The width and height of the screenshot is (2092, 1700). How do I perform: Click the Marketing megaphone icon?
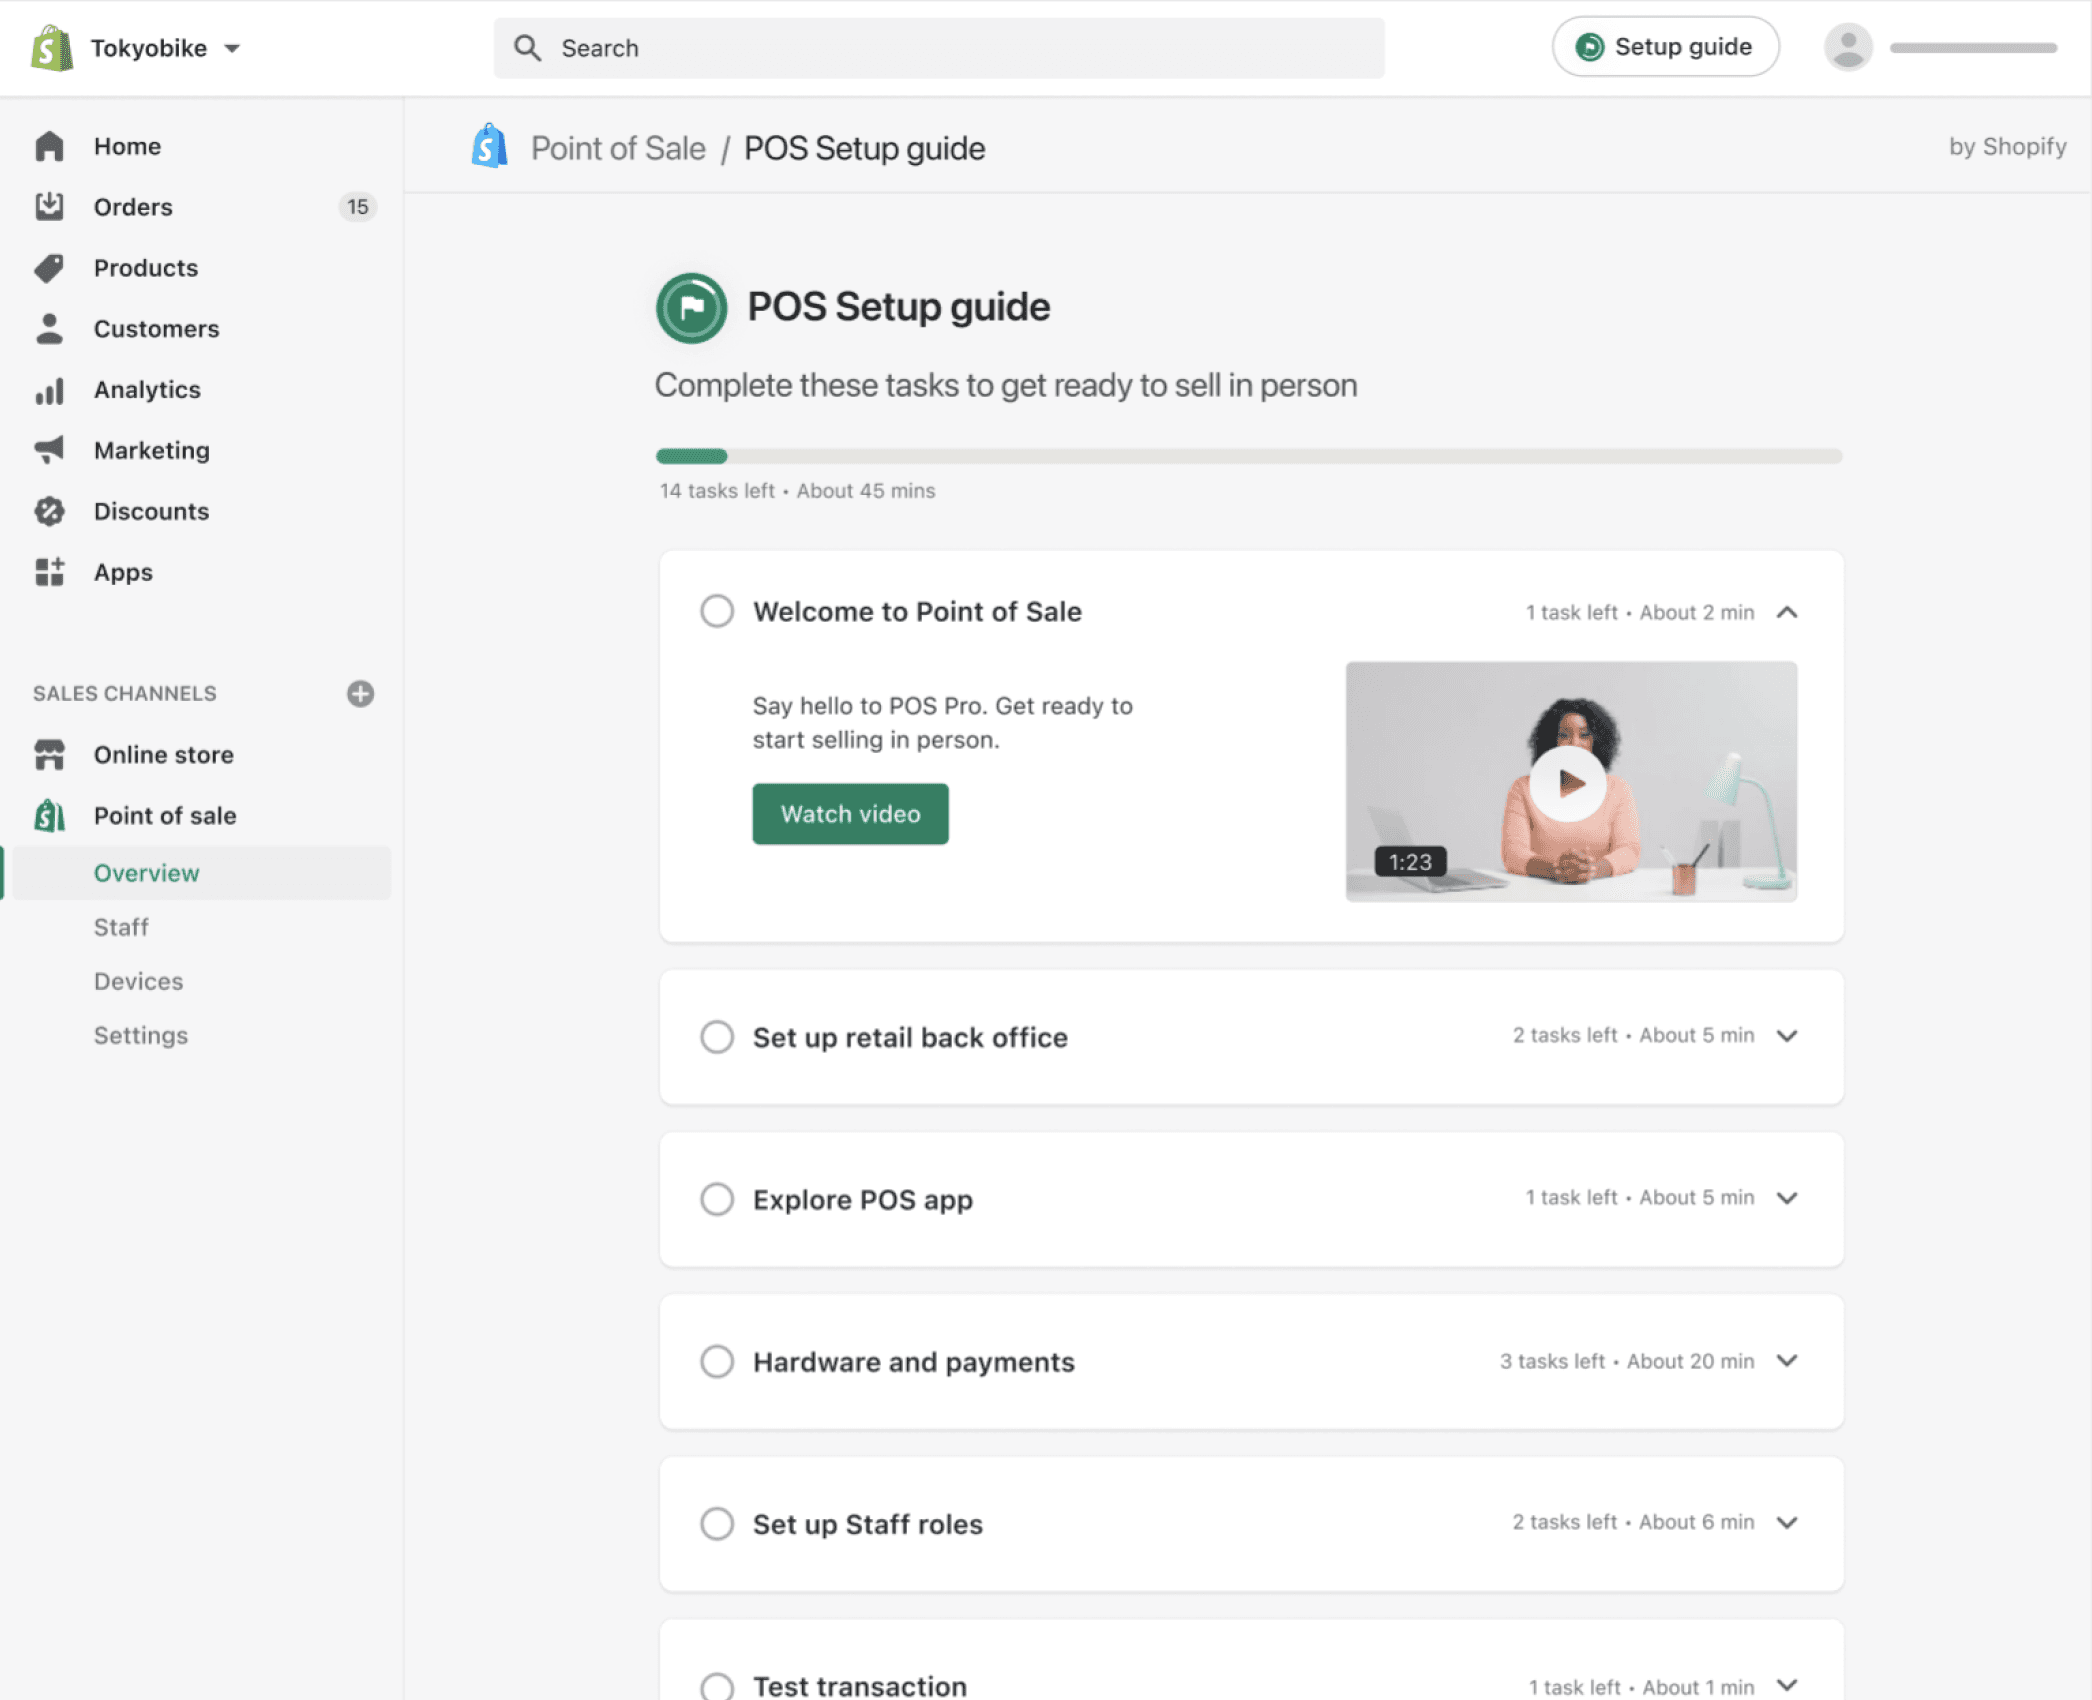(49, 450)
